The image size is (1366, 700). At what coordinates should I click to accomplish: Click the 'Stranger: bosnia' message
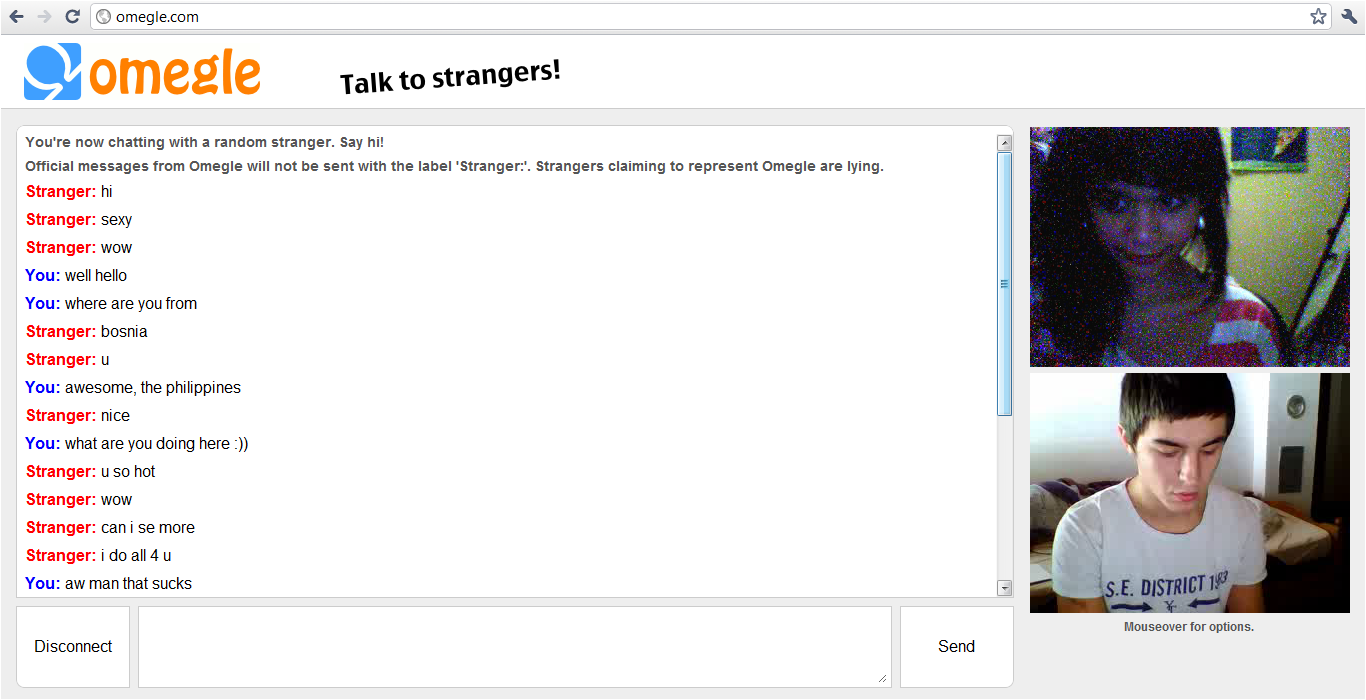[87, 332]
